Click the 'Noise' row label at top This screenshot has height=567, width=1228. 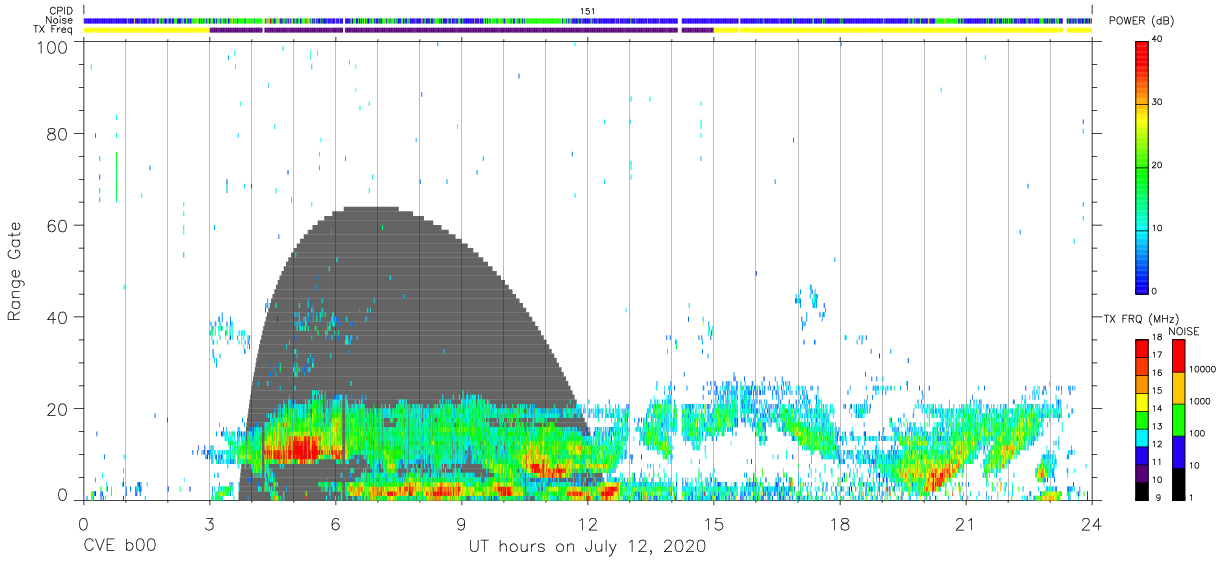point(60,20)
